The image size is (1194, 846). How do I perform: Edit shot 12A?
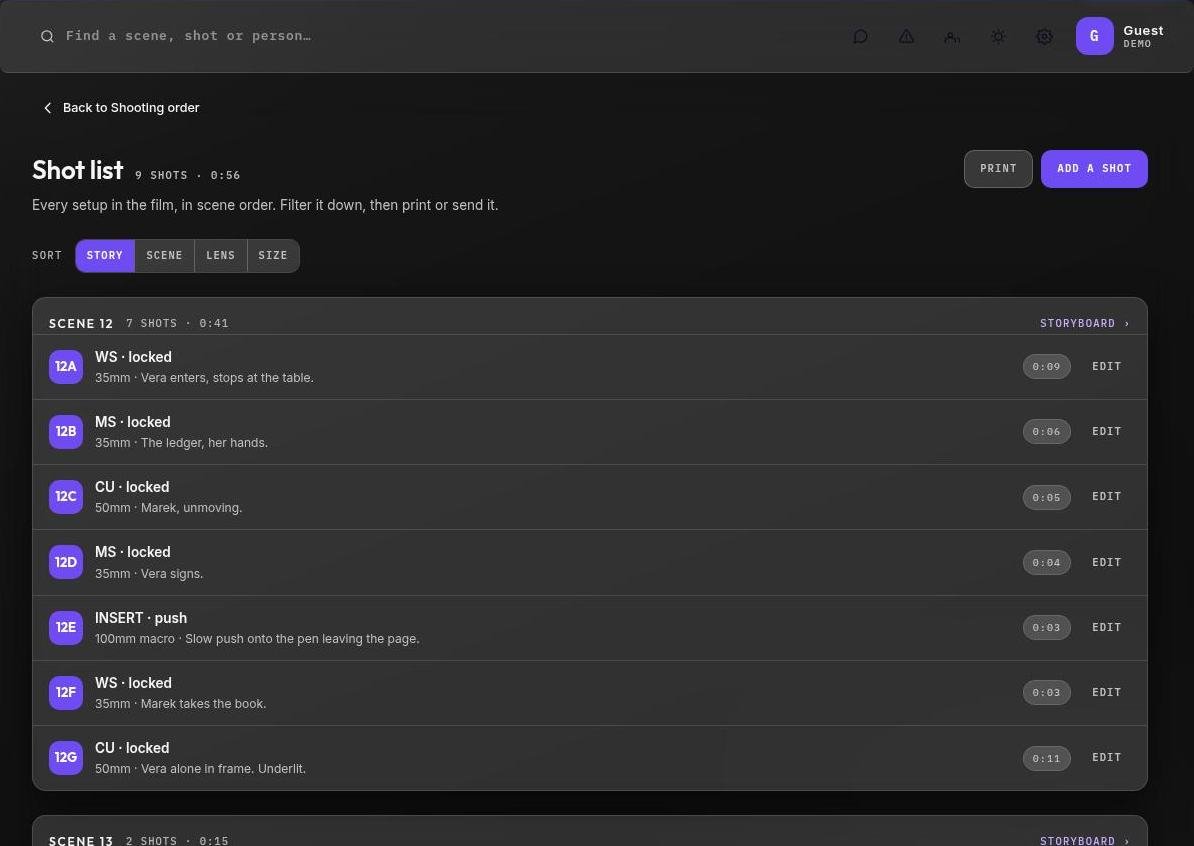click(1106, 367)
